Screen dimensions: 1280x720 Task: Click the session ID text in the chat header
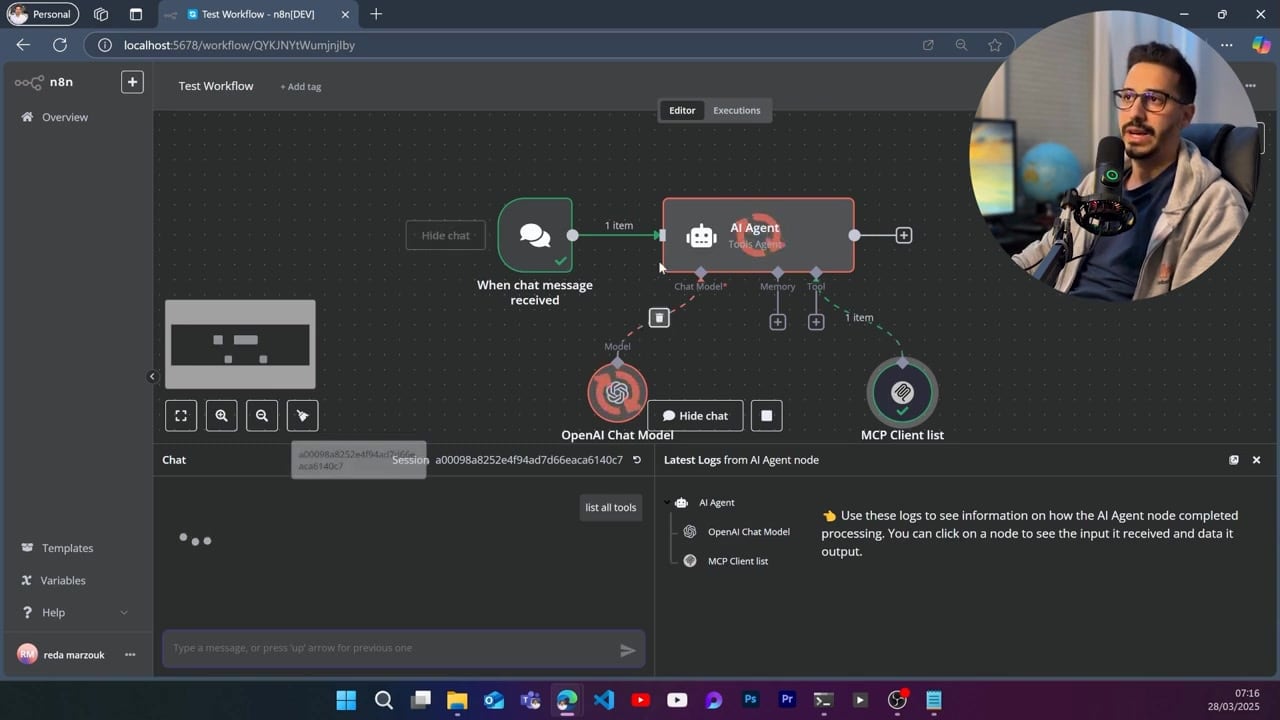coord(529,460)
